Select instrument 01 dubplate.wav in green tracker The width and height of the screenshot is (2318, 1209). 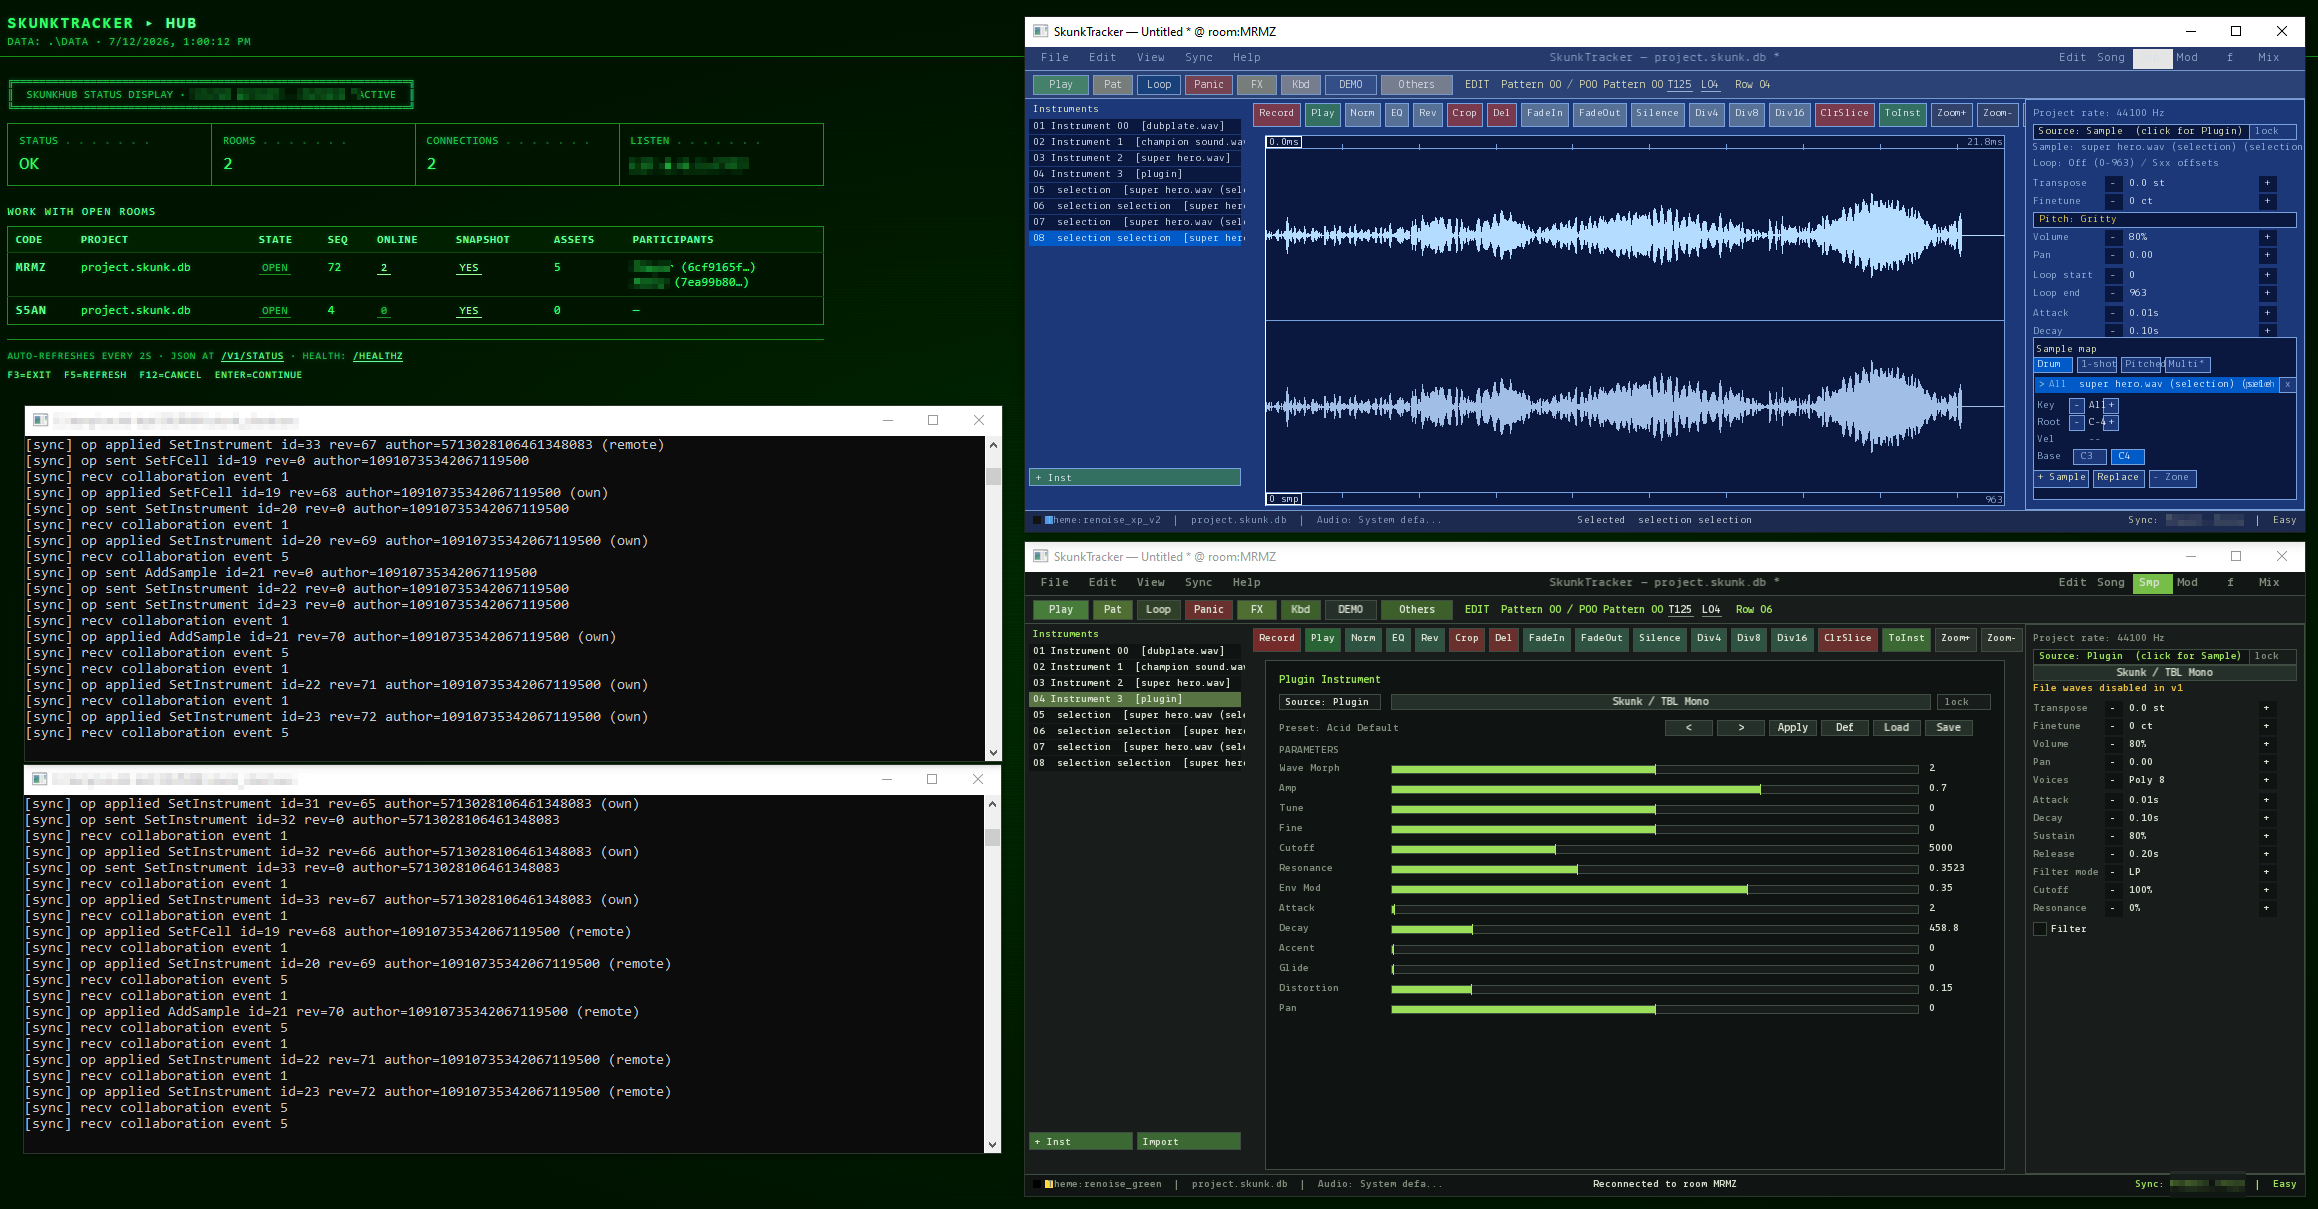pos(1135,651)
